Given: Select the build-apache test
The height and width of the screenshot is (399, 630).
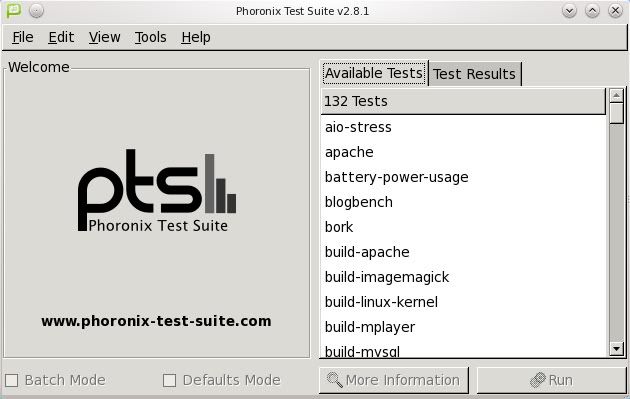Looking at the screenshot, I should [463, 252].
